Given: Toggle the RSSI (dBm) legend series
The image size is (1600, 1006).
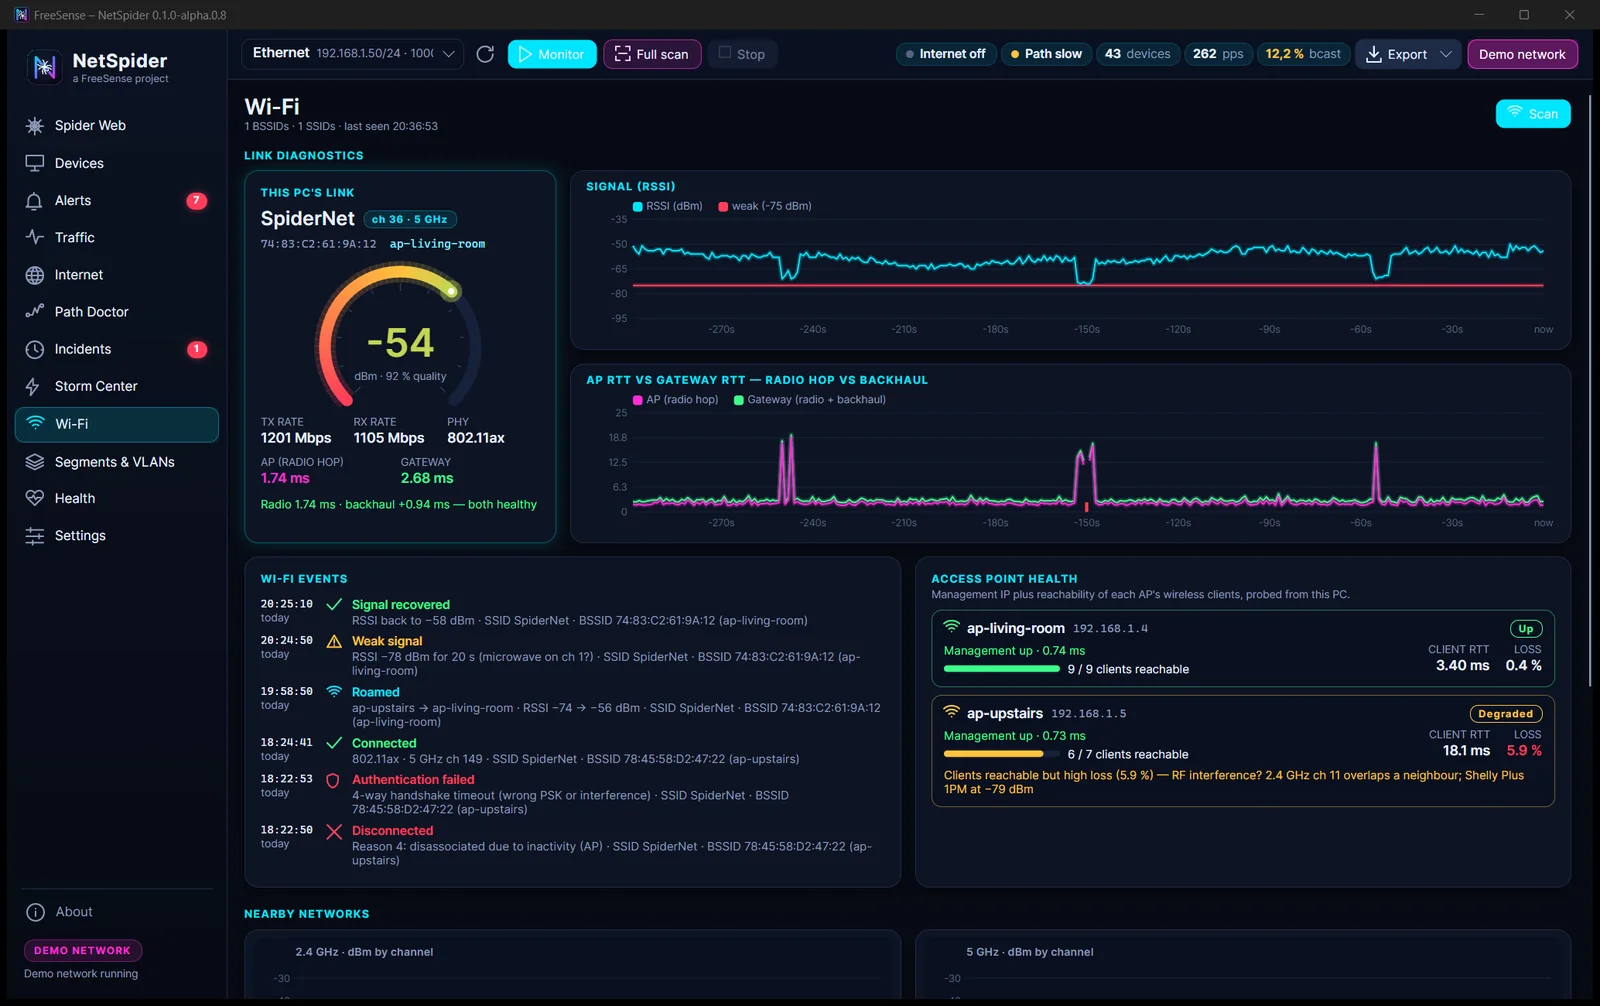Looking at the screenshot, I should click(667, 206).
